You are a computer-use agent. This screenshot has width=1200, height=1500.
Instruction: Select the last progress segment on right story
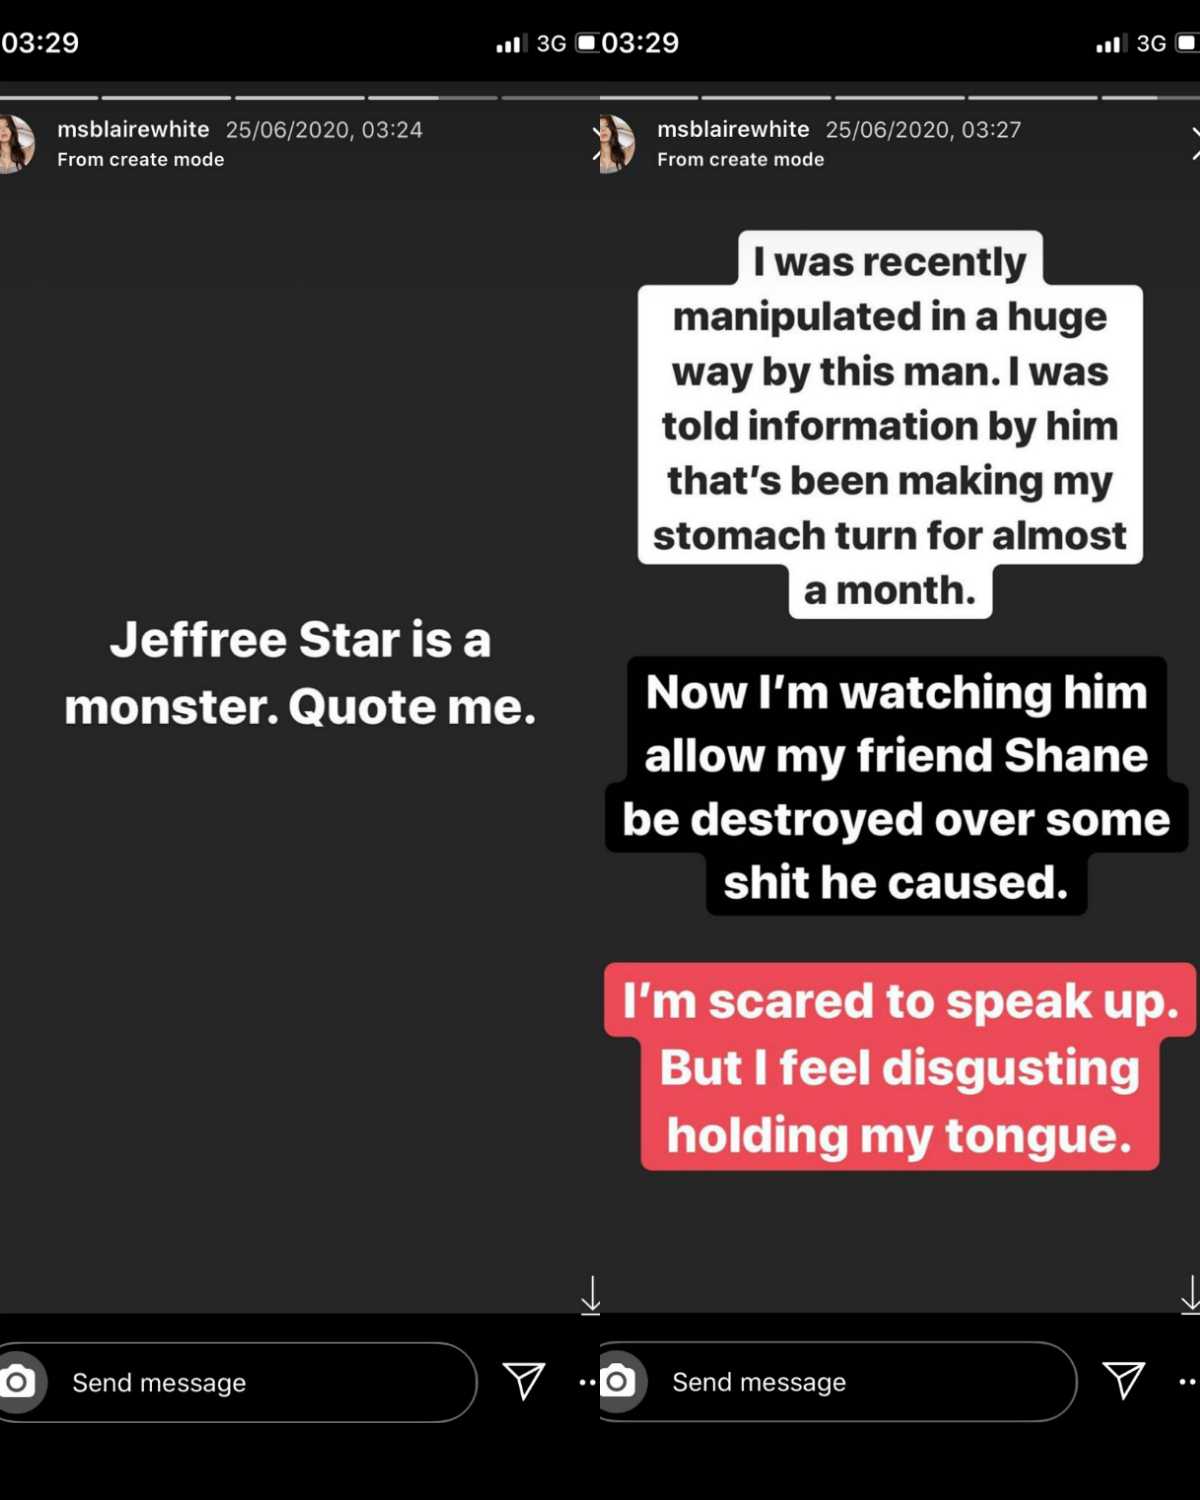1151,97
